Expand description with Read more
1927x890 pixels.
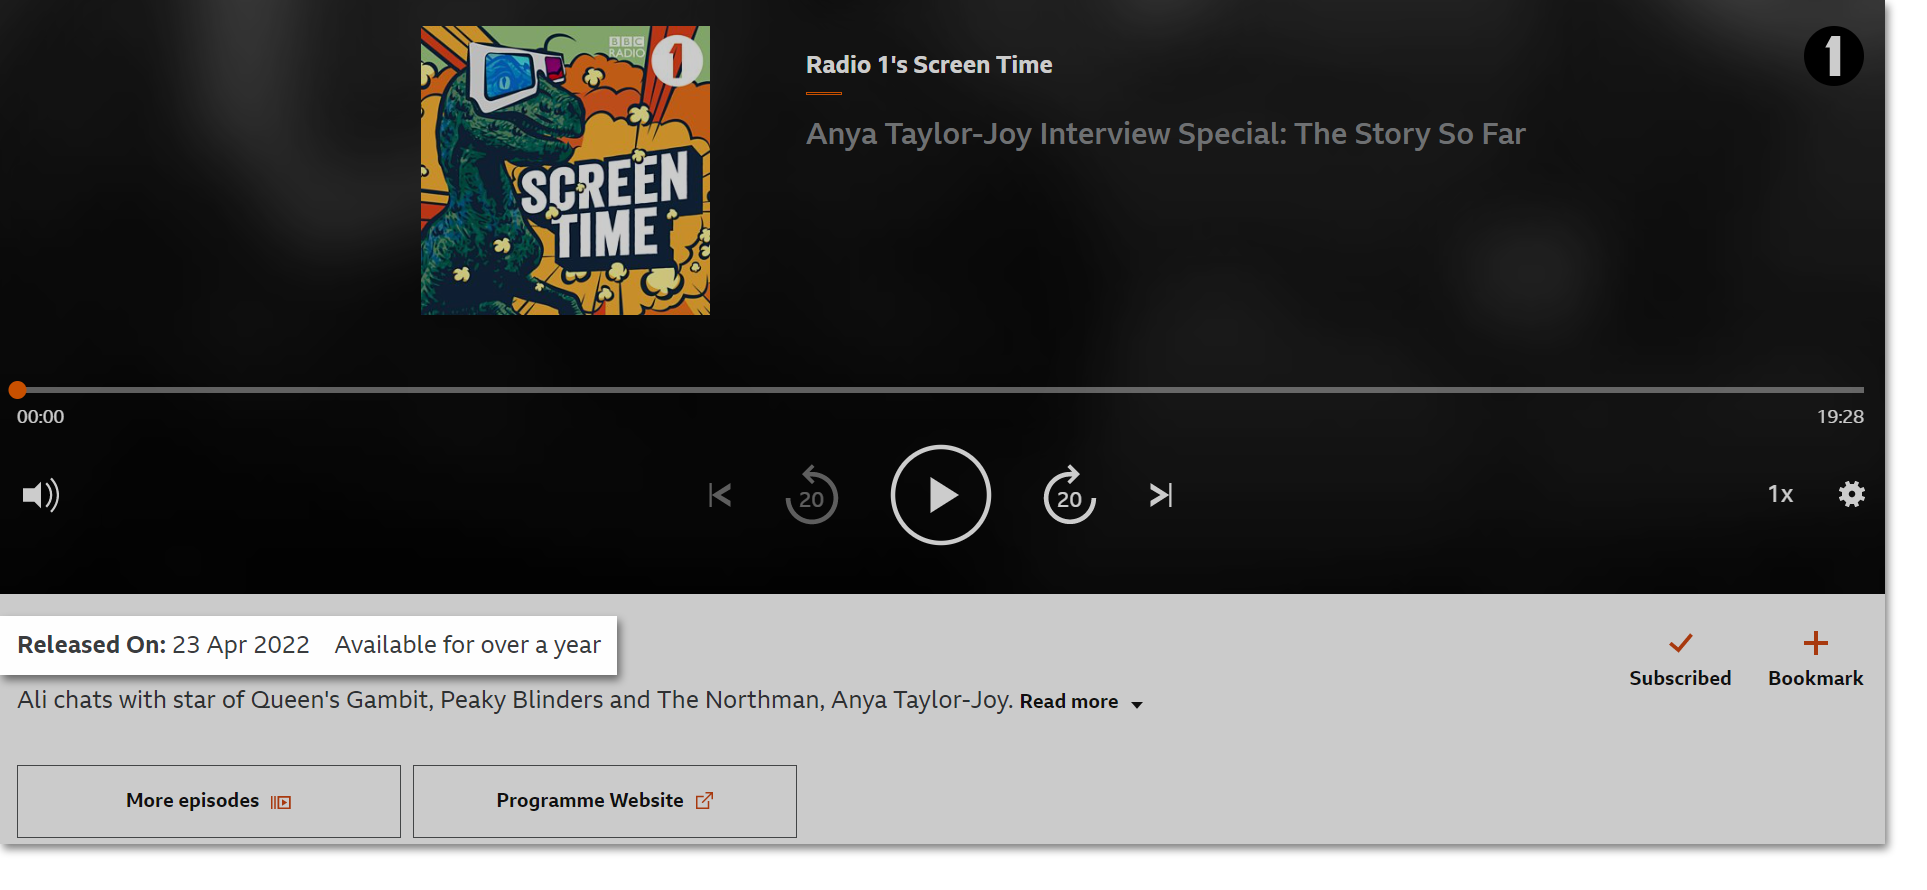(x=1081, y=702)
